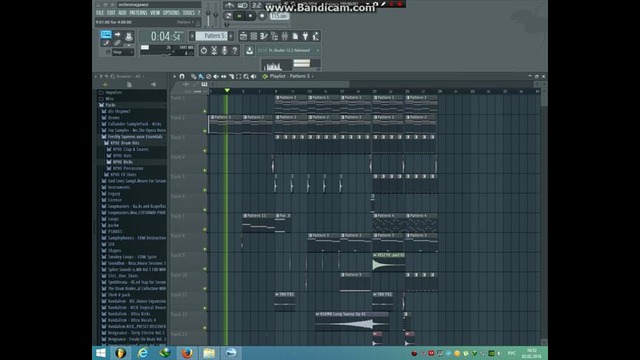This screenshot has height=360, width=640.
Task: Toggle song/pattern mode button
Action: click(x=229, y=16)
